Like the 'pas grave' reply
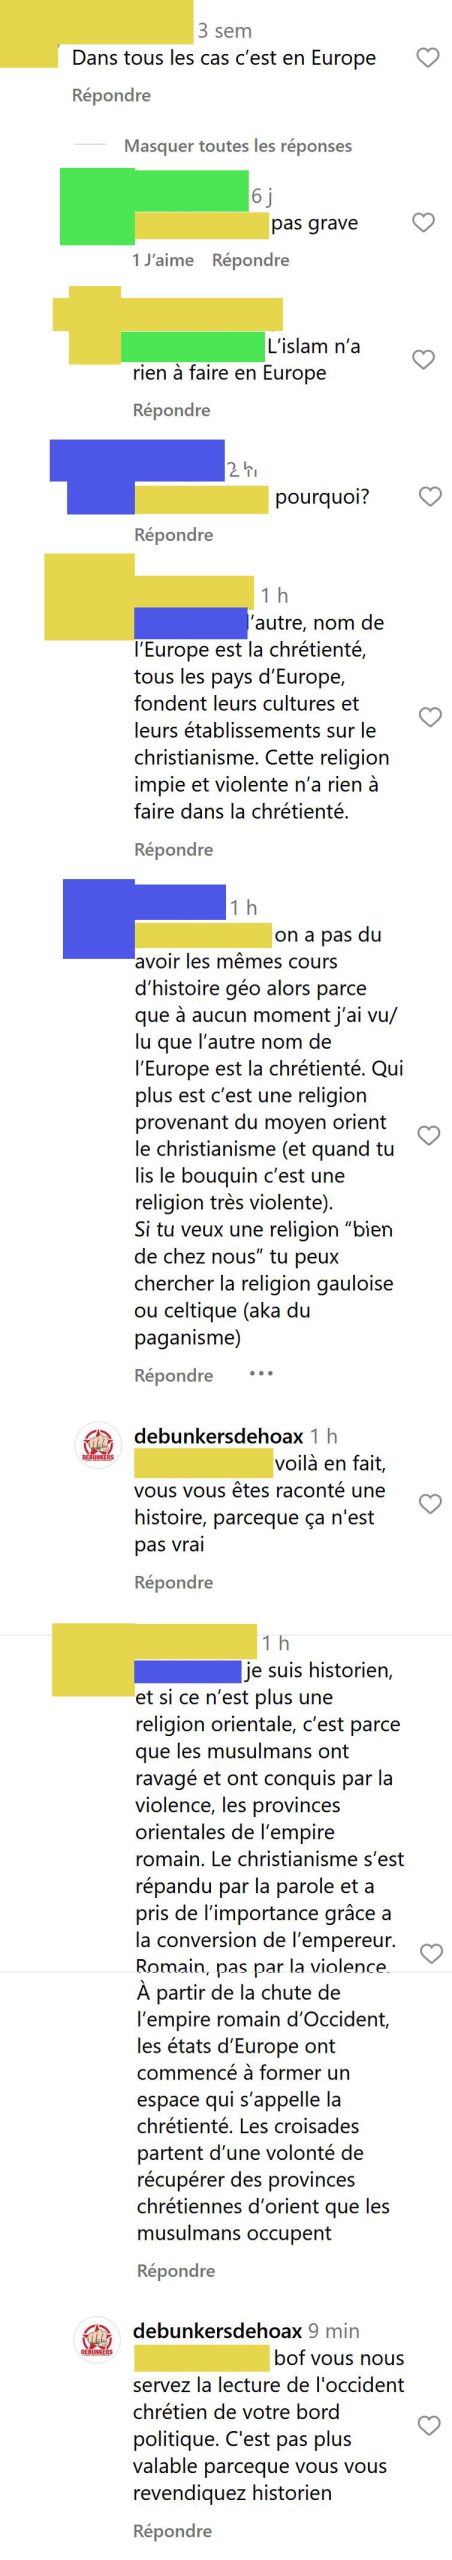This screenshot has width=452, height=2560. tap(424, 222)
